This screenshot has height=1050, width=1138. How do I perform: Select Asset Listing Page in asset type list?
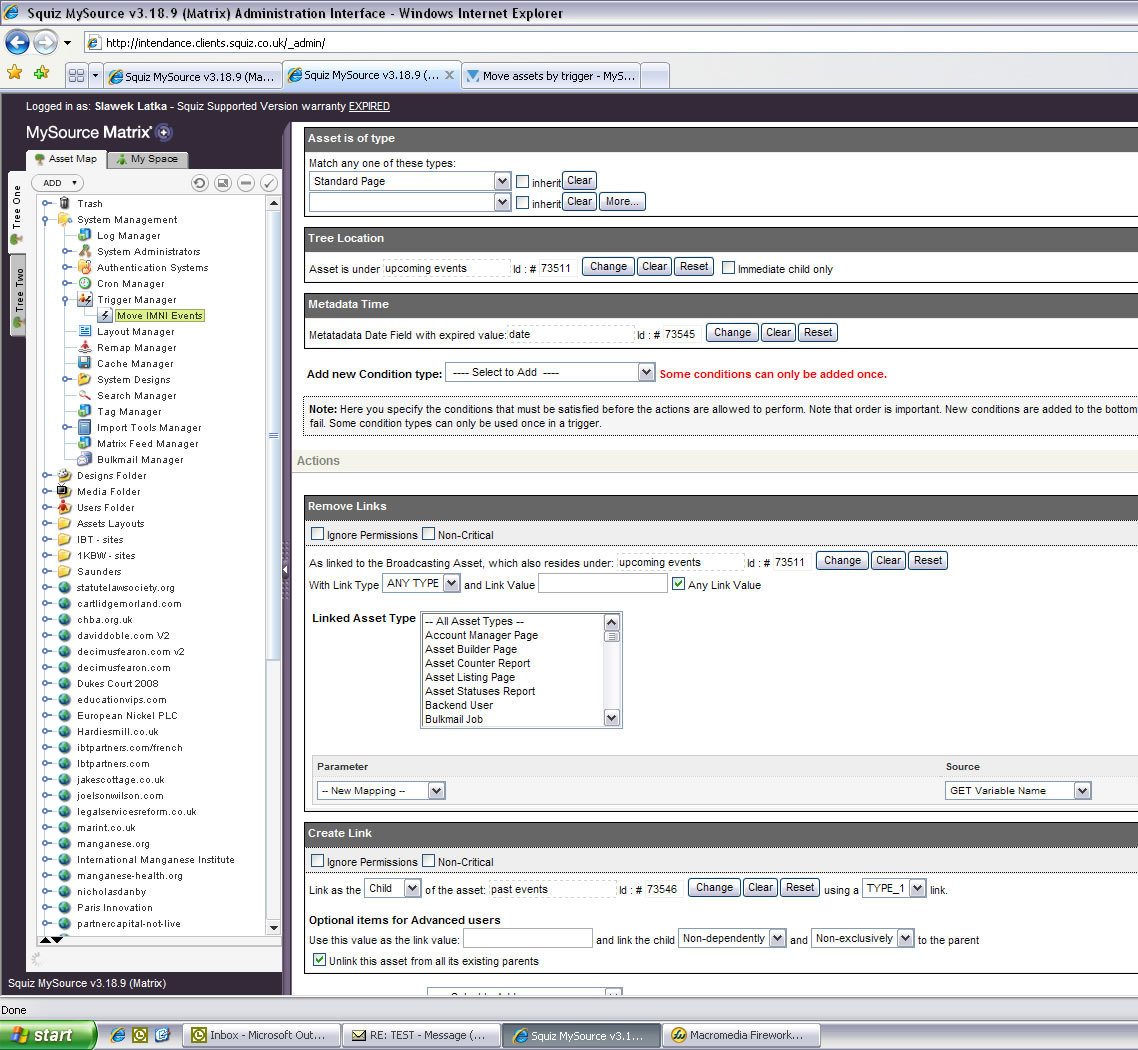[470, 677]
